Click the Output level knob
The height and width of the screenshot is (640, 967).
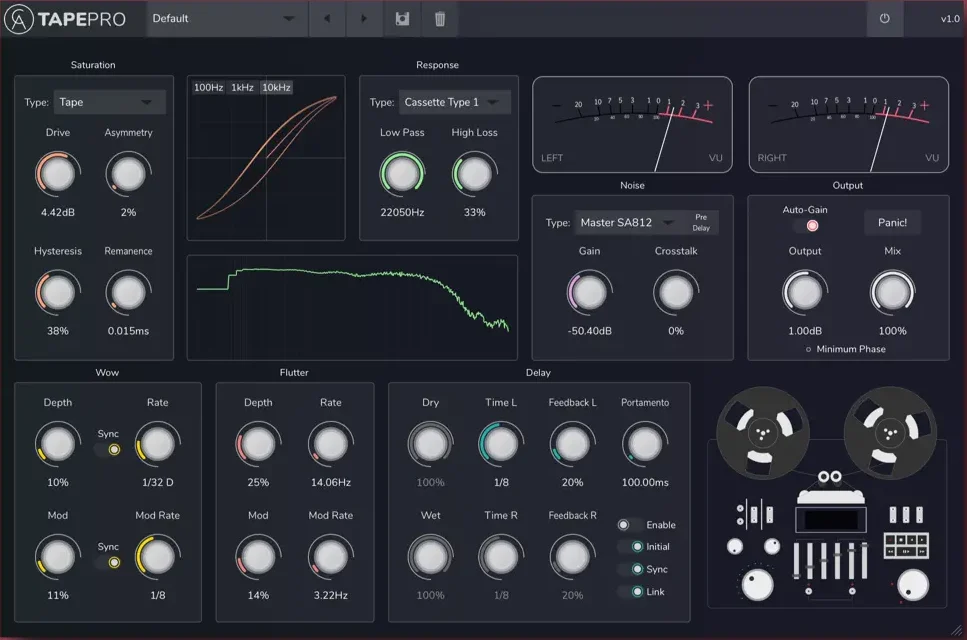[x=805, y=292]
